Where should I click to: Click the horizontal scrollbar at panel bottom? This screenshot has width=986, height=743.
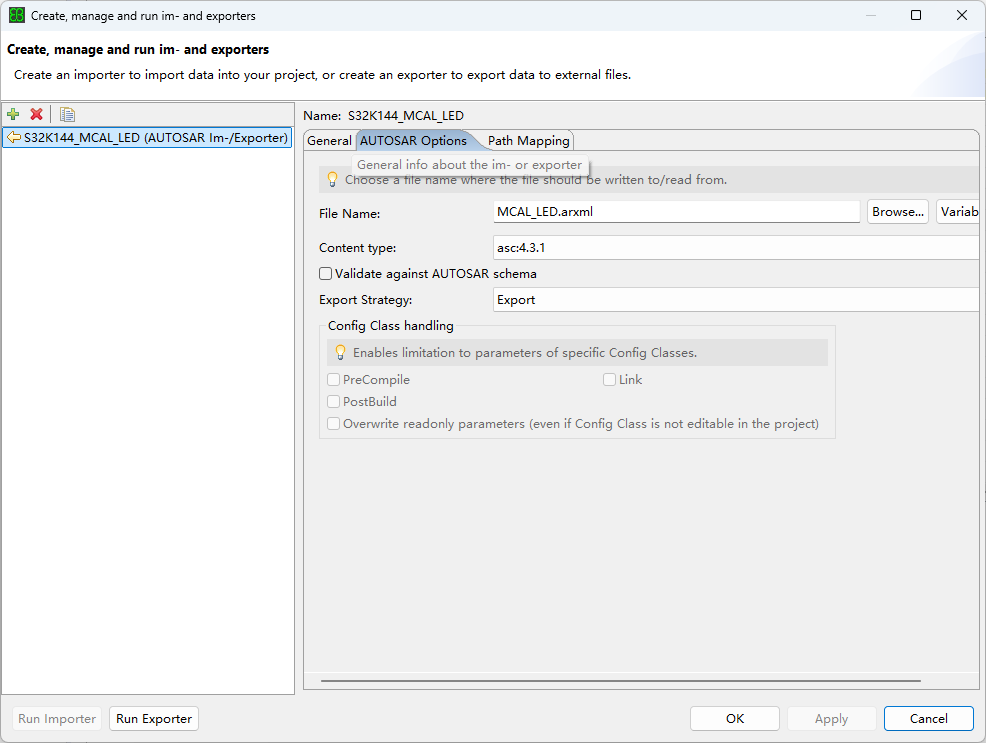click(620, 681)
